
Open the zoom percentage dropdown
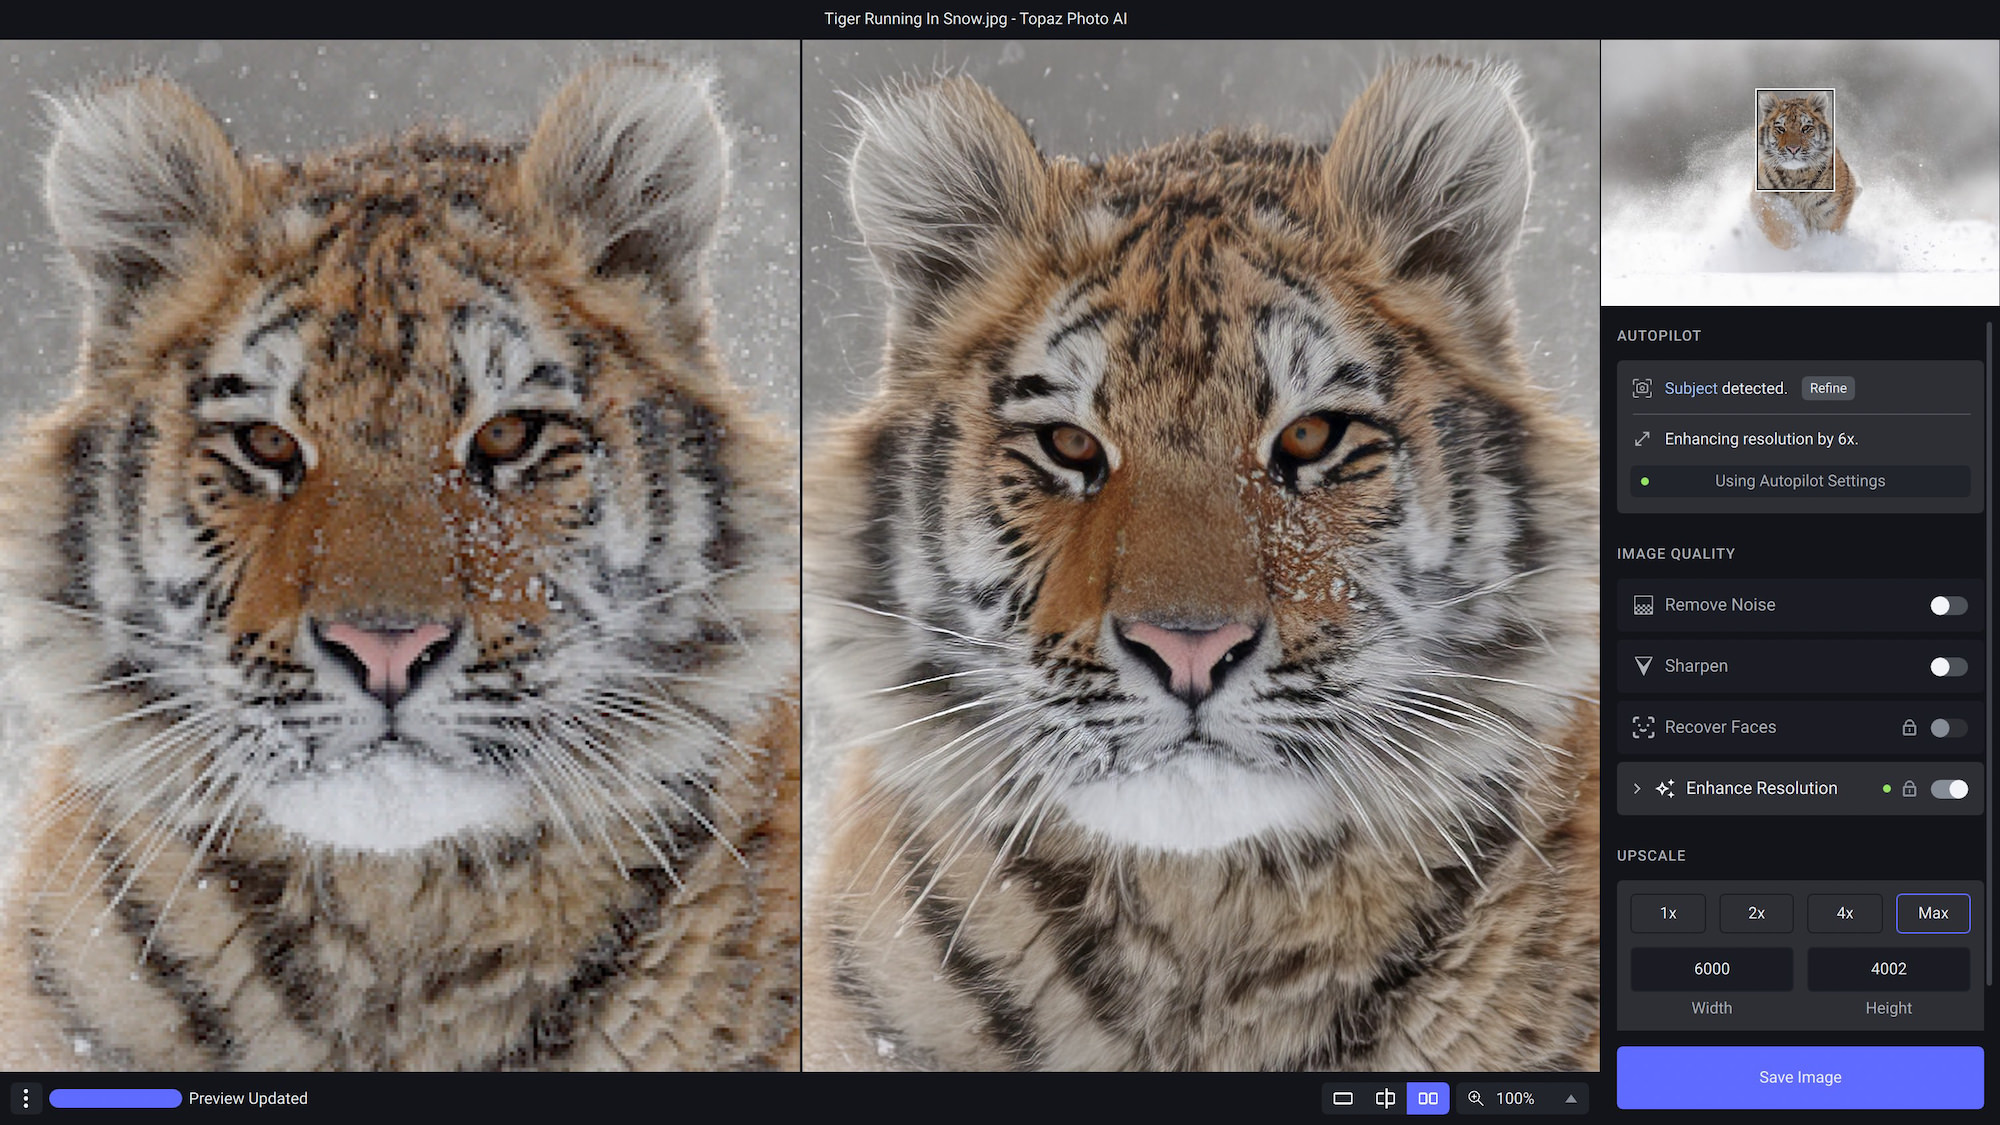[x=1570, y=1098]
